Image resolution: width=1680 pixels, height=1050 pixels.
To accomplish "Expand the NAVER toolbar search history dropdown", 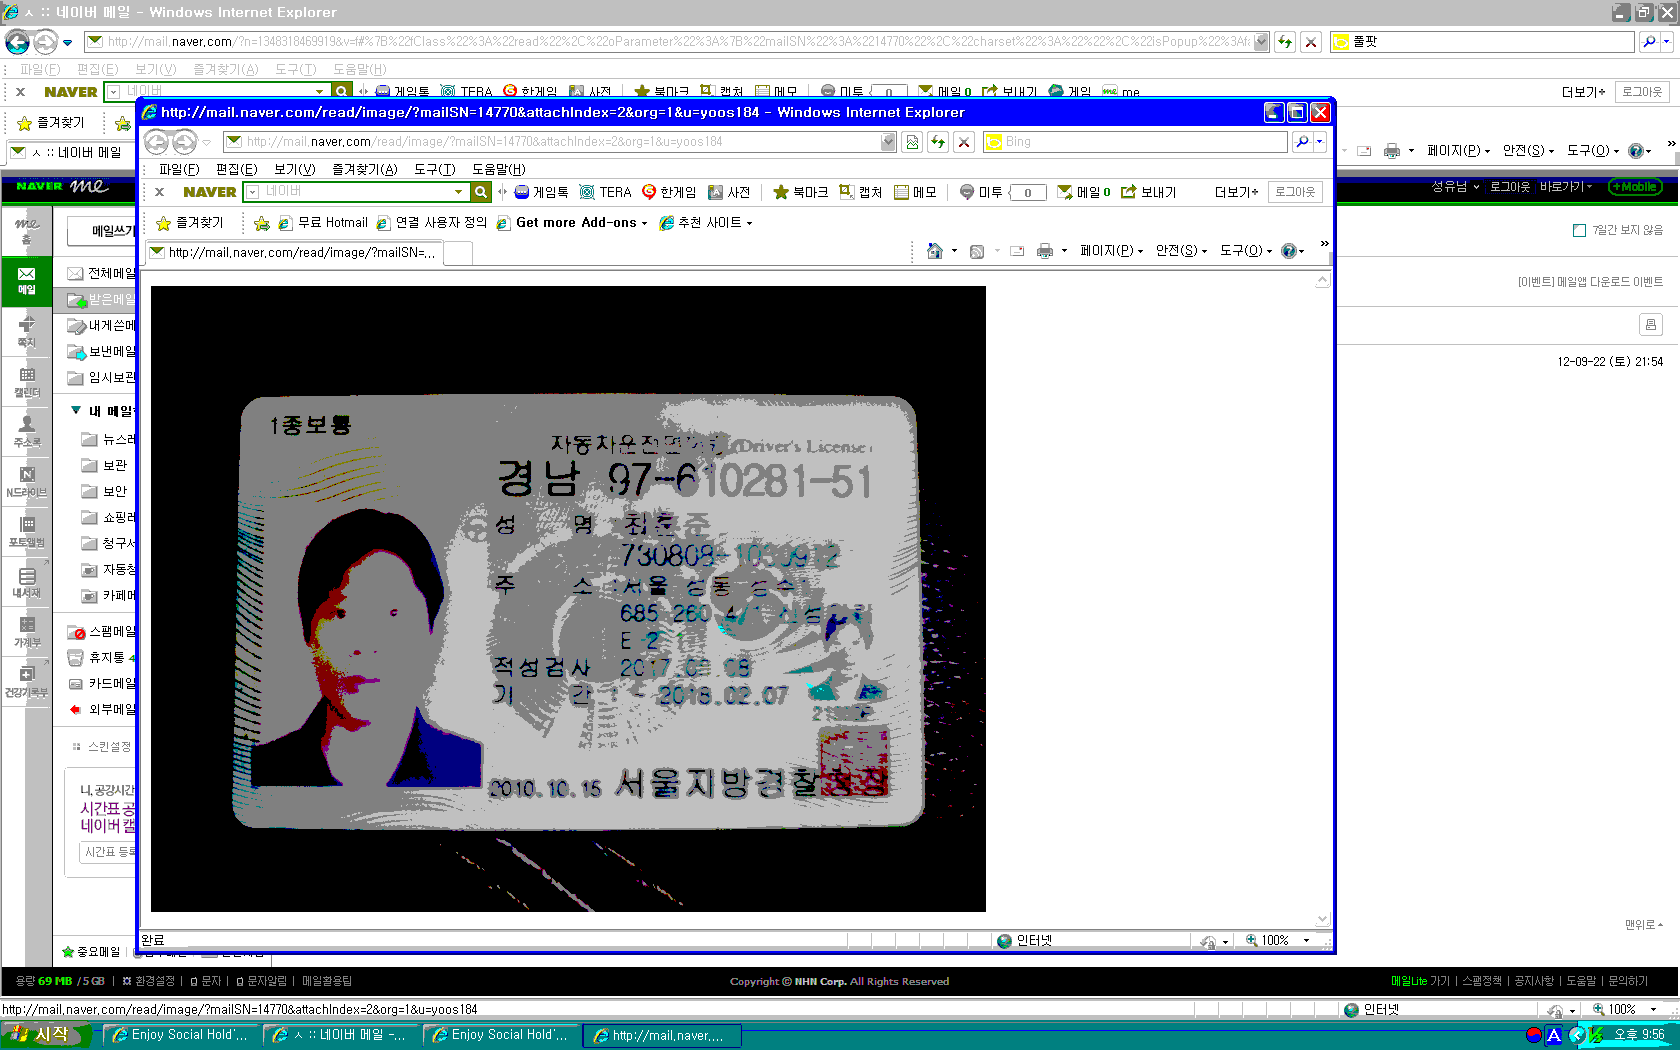I will click(x=459, y=192).
